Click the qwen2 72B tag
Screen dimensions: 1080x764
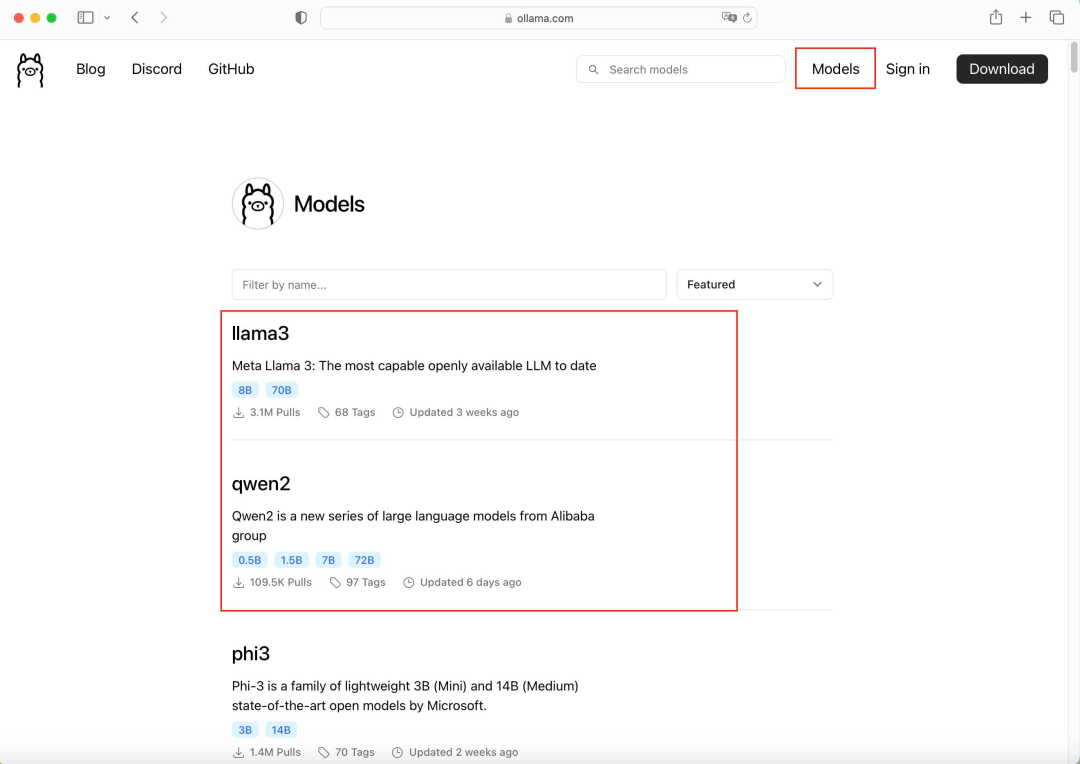coord(364,560)
